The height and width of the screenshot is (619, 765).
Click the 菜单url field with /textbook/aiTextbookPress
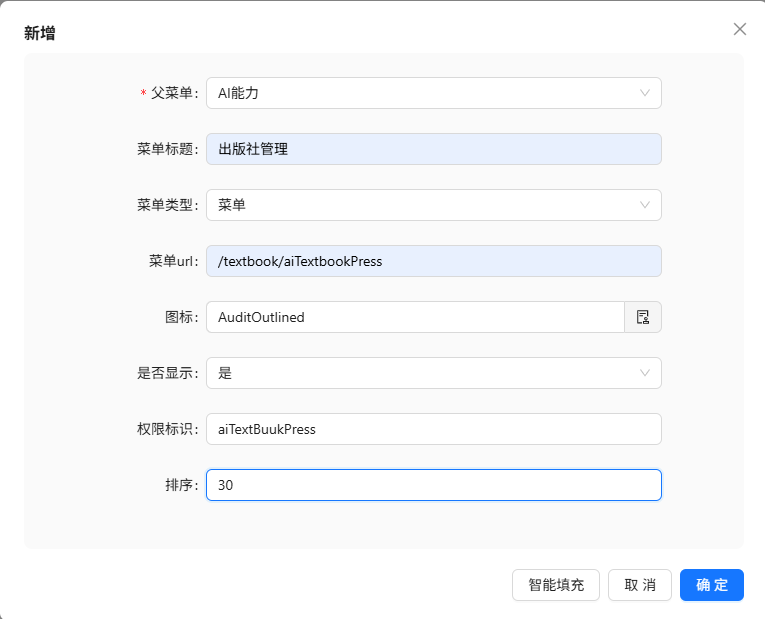coord(433,261)
